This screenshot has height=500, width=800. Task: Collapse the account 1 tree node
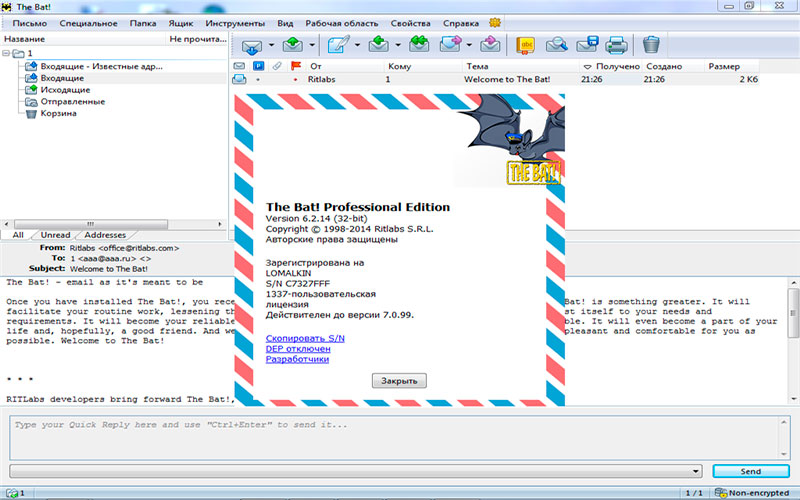[6, 53]
